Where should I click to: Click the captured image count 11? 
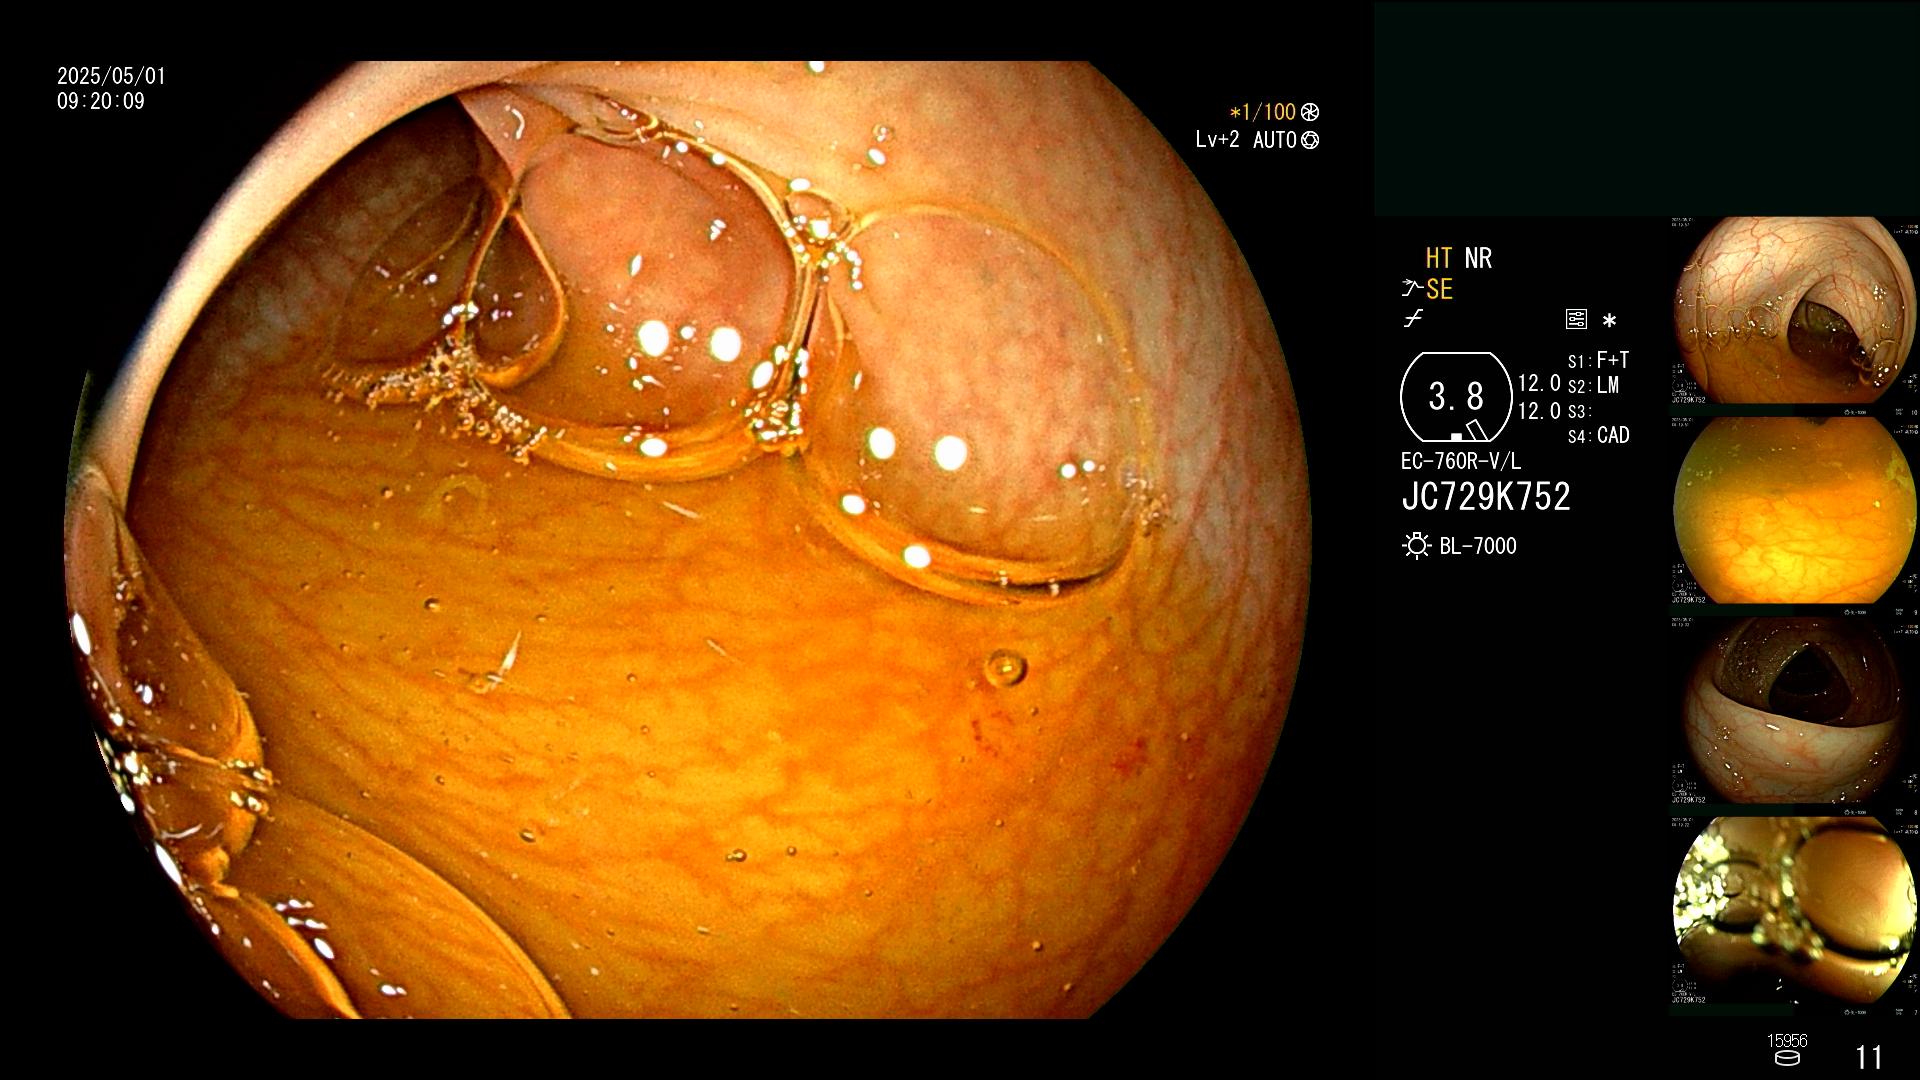click(x=1869, y=1057)
